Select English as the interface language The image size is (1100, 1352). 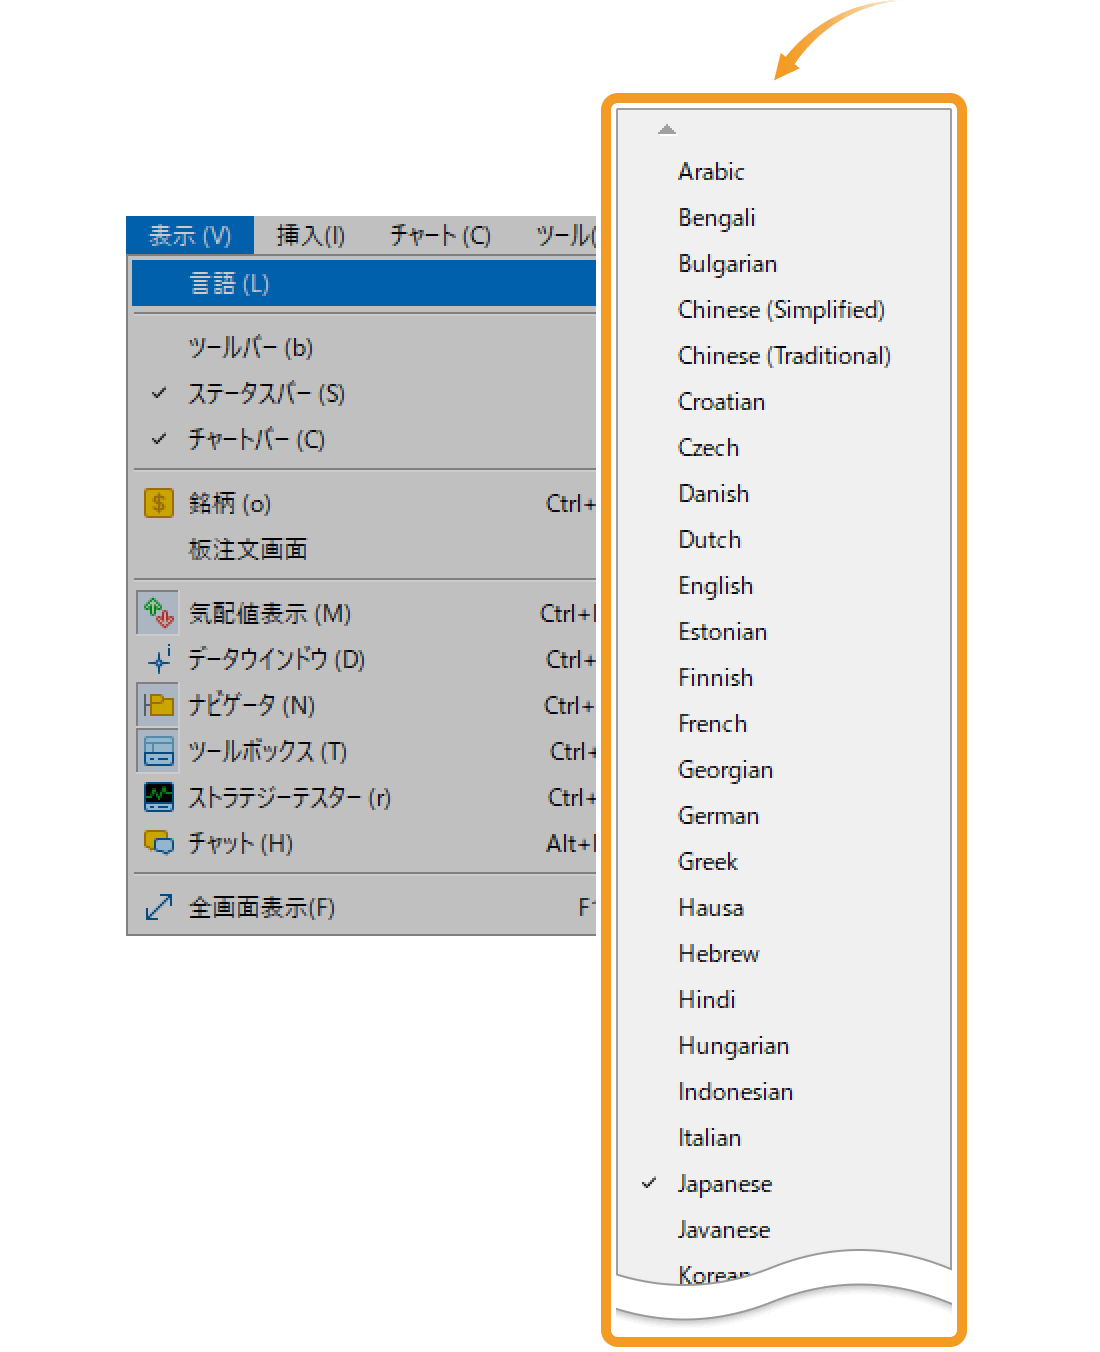click(x=715, y=585)
